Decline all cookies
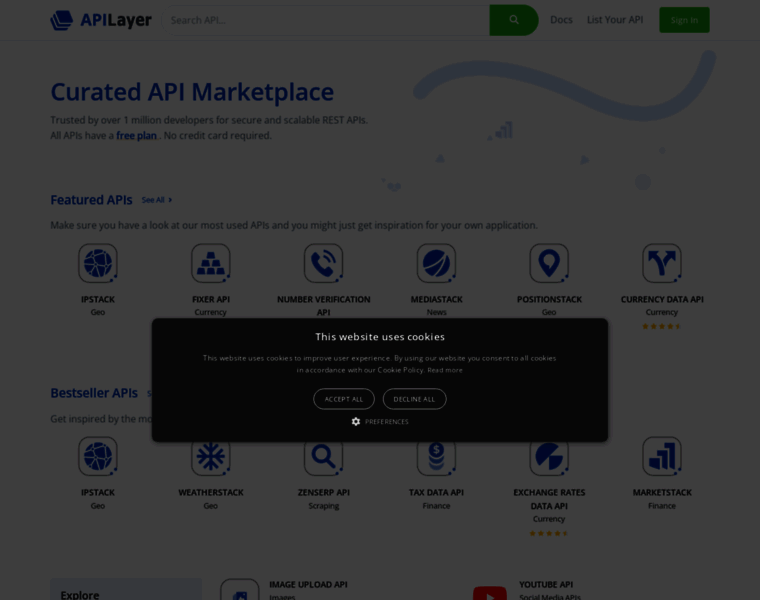Viewport: 760px width, 600px height. (414, 399)
